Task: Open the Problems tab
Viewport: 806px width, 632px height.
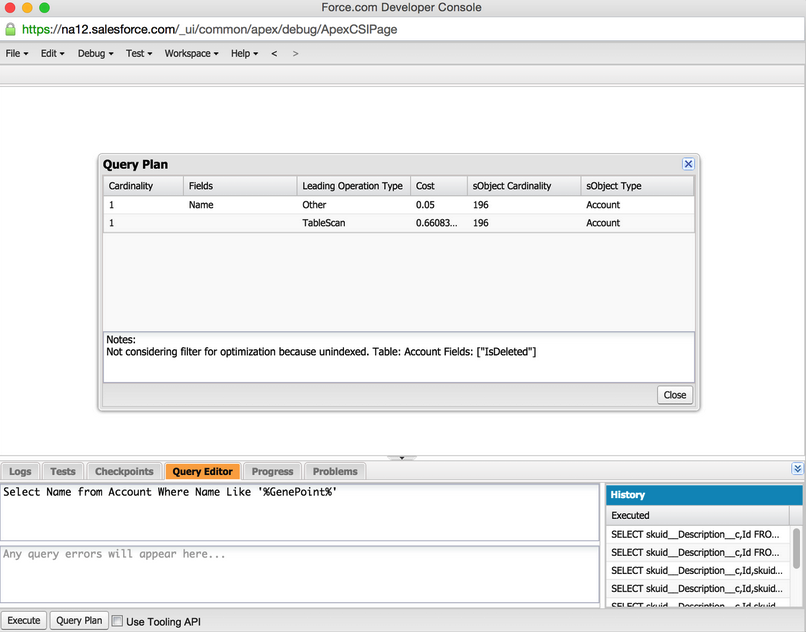Action: (335, 471)
